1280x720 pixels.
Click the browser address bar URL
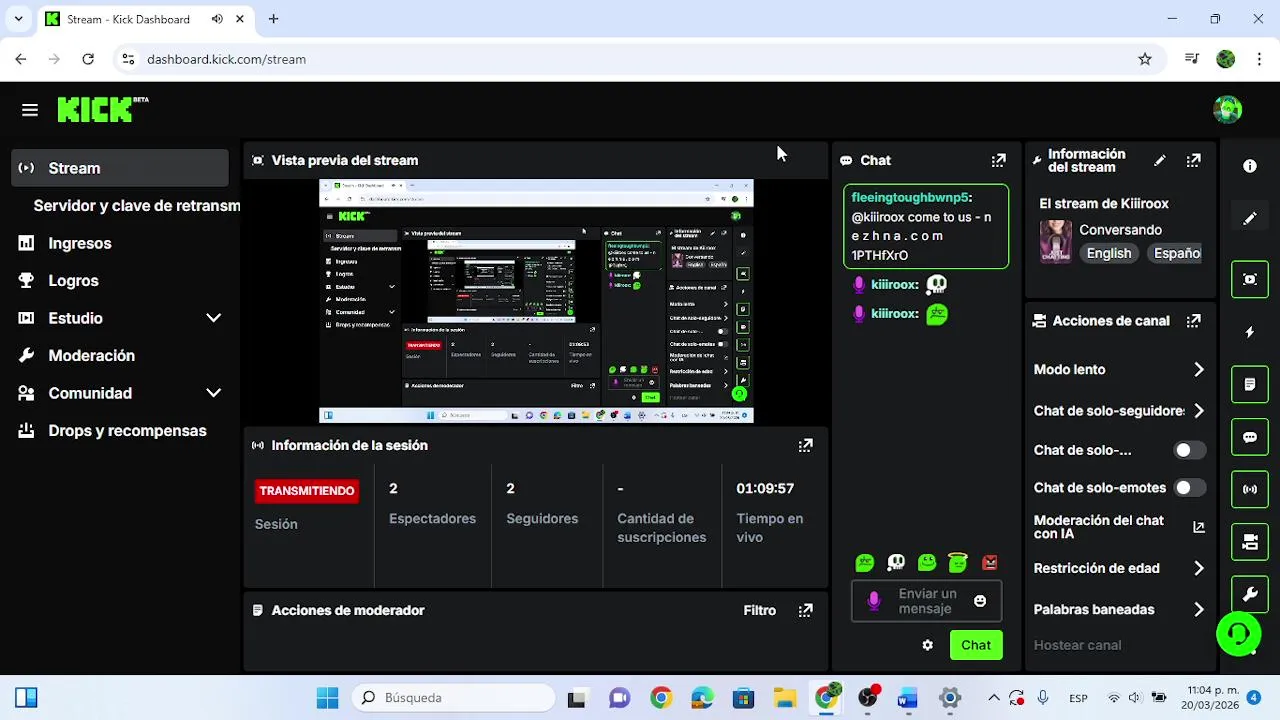coord(226,59)
